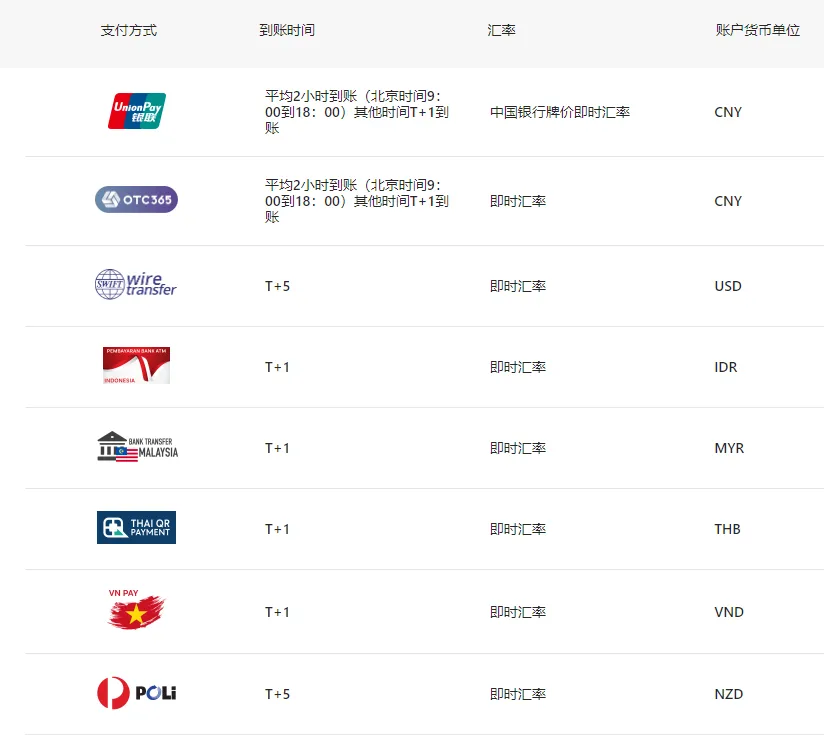The width and height of the screenshot is (824, 735).
Task: Click the UnionPay logo icon
Action: (x=137, y=111)
